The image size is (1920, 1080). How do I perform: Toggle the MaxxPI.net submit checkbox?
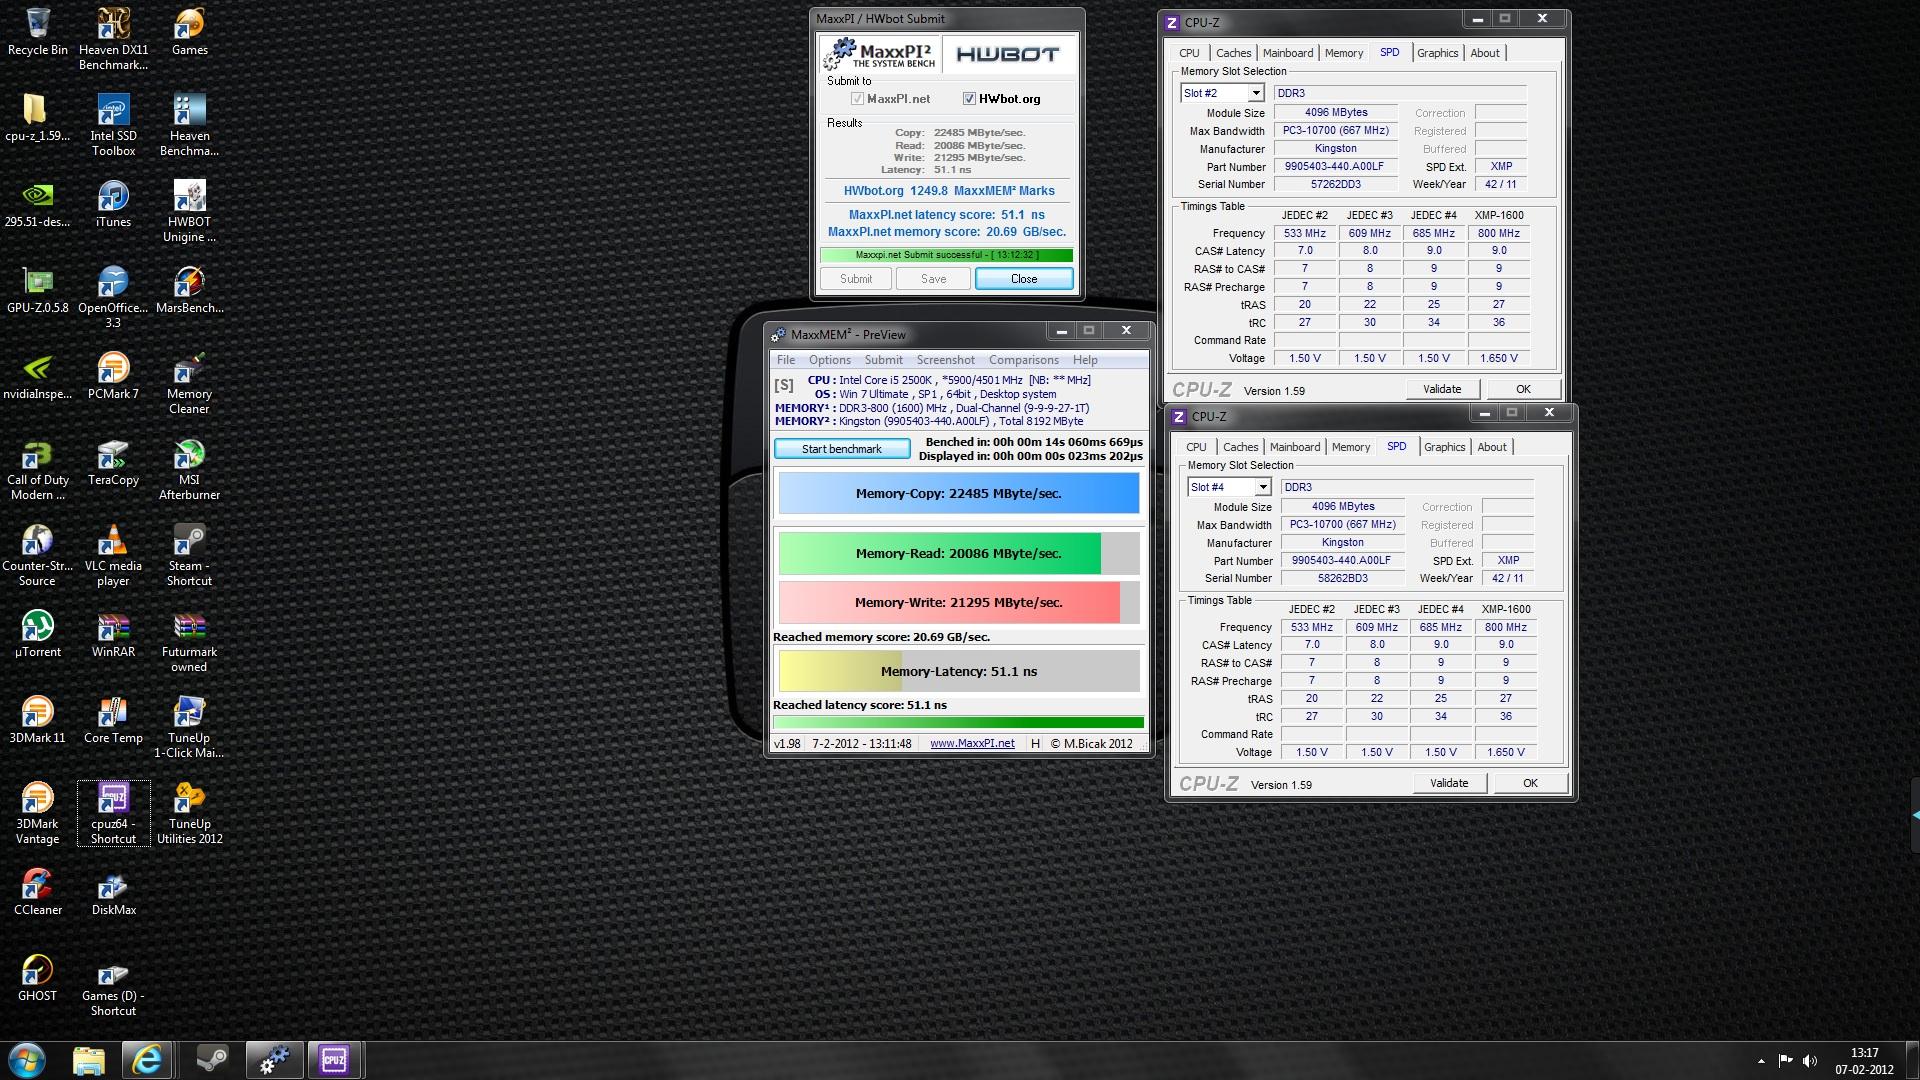(857, 99)
